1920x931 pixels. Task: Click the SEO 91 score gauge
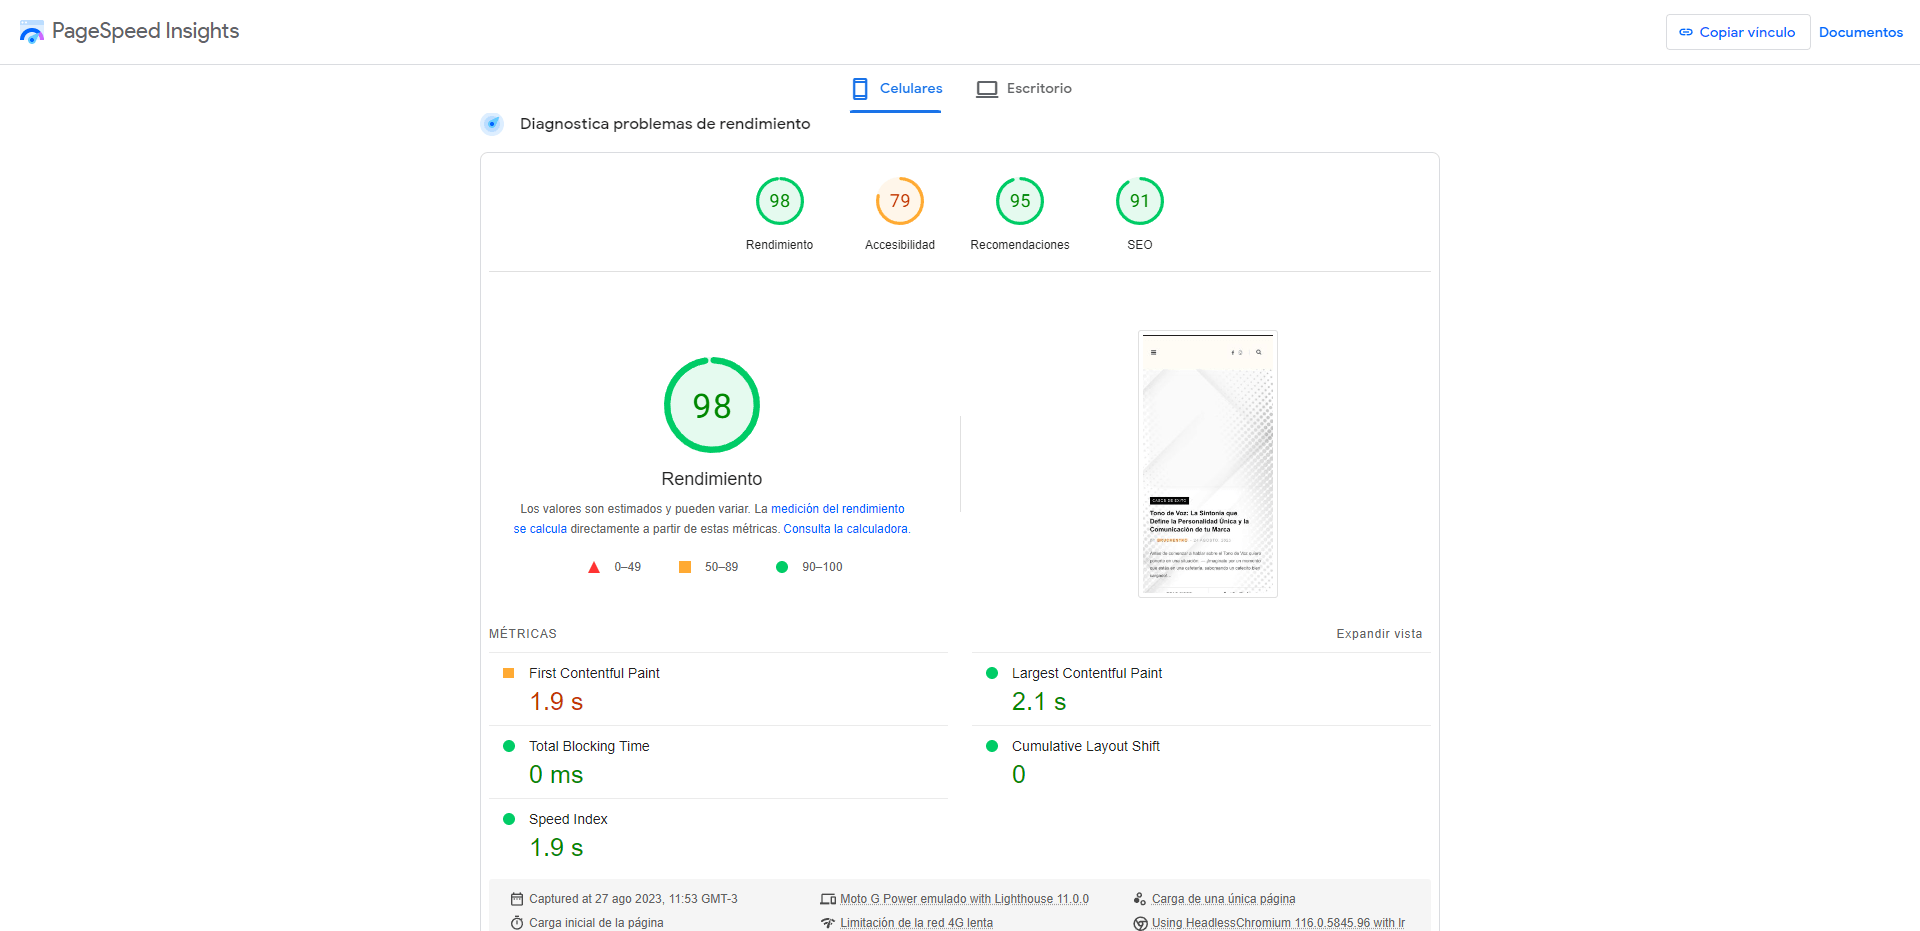(1139, 201)
